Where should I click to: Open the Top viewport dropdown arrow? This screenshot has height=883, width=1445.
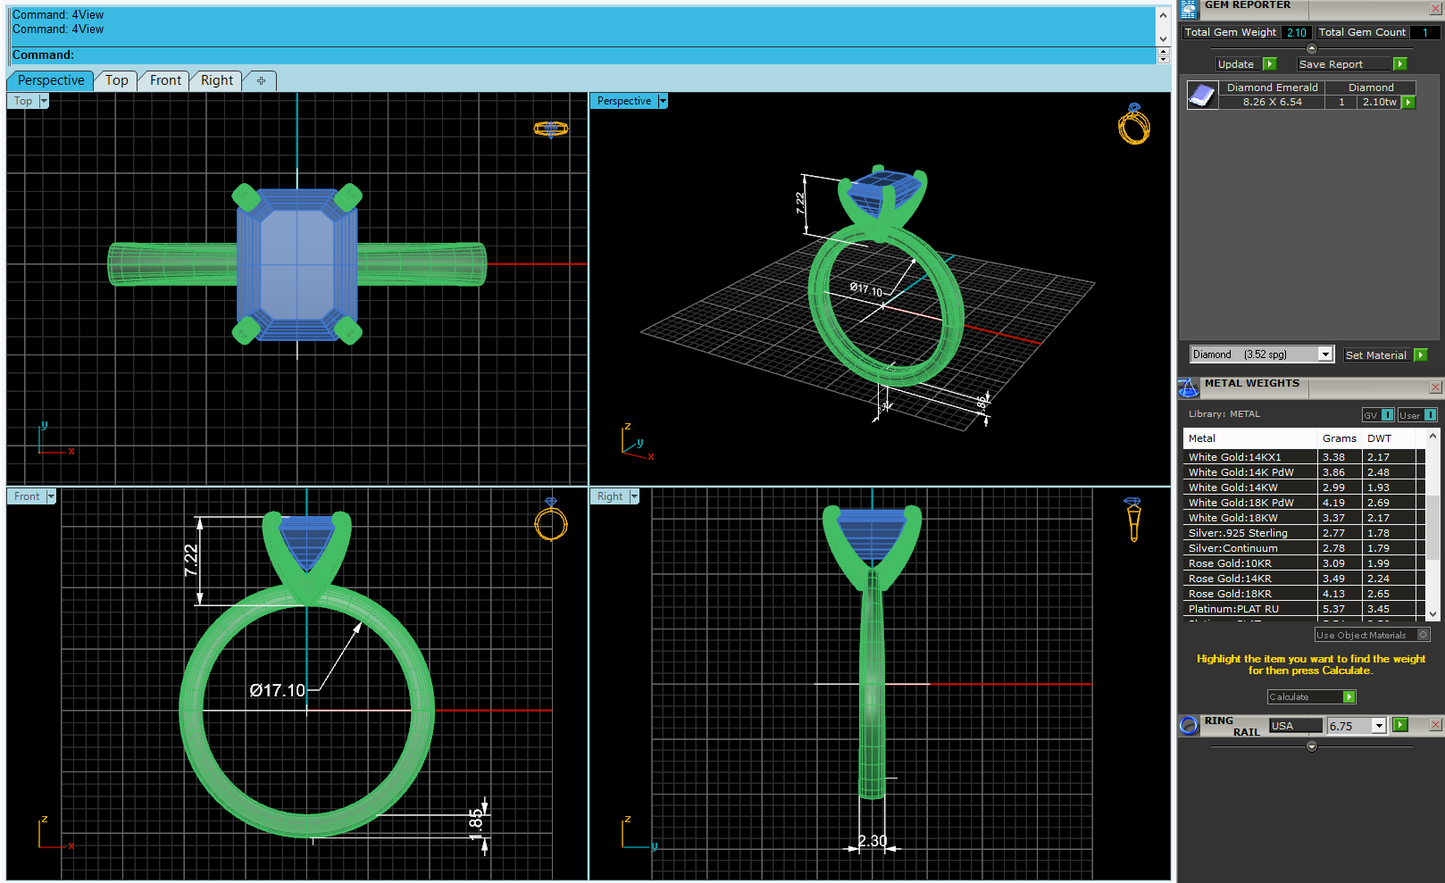pyautogui.click(x=43, y=101)
